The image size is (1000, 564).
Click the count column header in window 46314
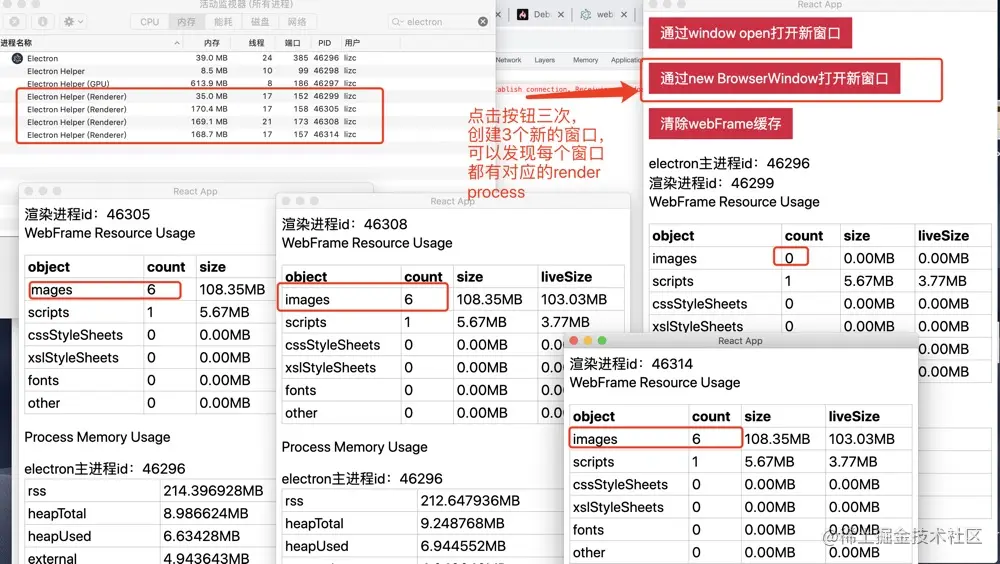tap(710, 417)
